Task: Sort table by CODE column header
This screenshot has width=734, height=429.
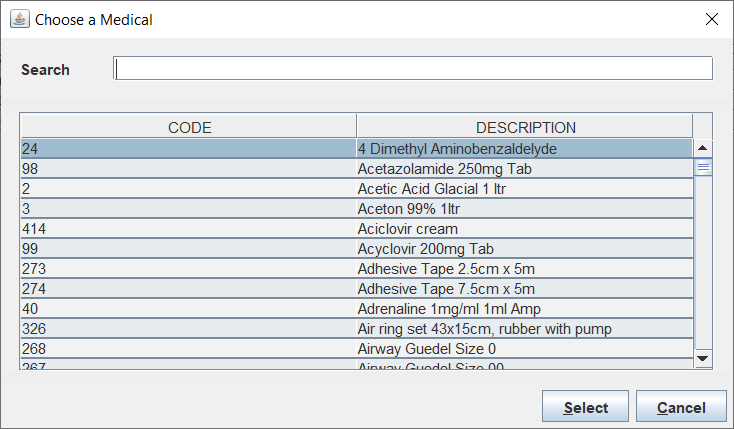Action: [x=189, y=127]
